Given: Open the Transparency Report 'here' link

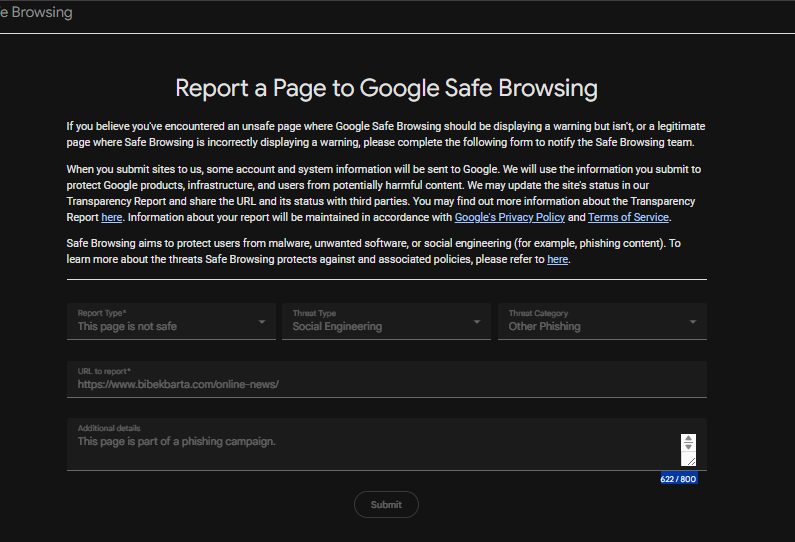Looking at the screenshot, I should pyautogui.click(x=112, y=217).
